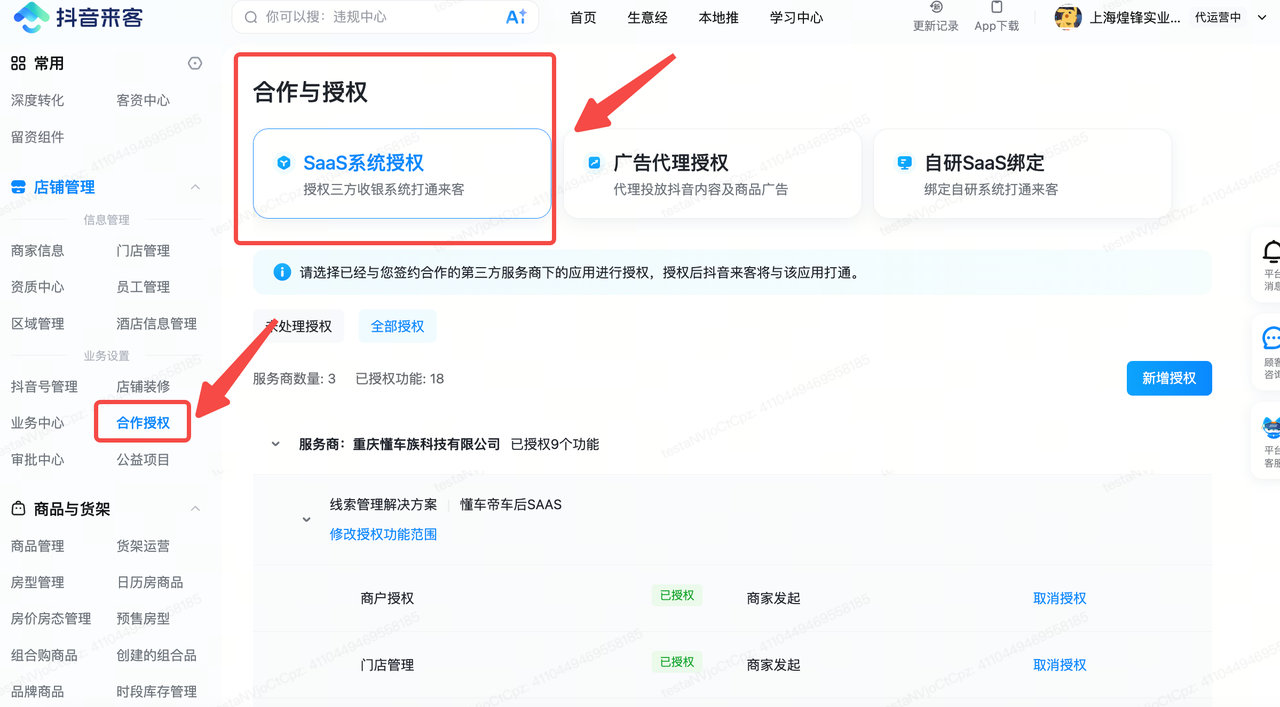
Task: Click the 常用 grid icon
Action: click(x=18, y=63)
